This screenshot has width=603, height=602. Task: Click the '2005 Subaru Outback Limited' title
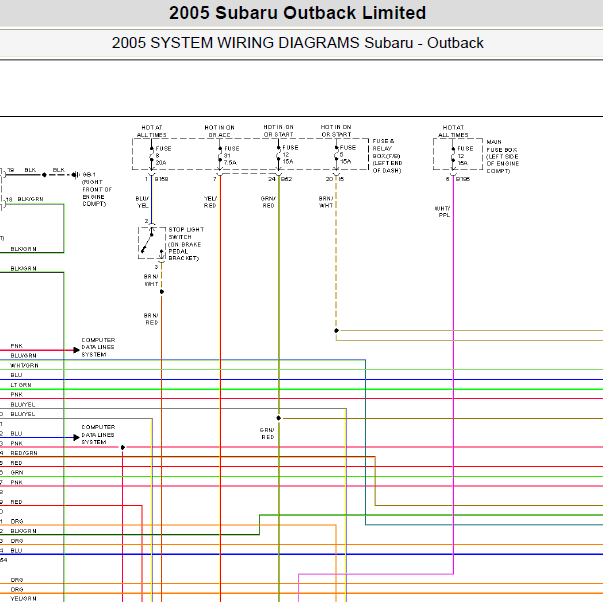(297, 13)
